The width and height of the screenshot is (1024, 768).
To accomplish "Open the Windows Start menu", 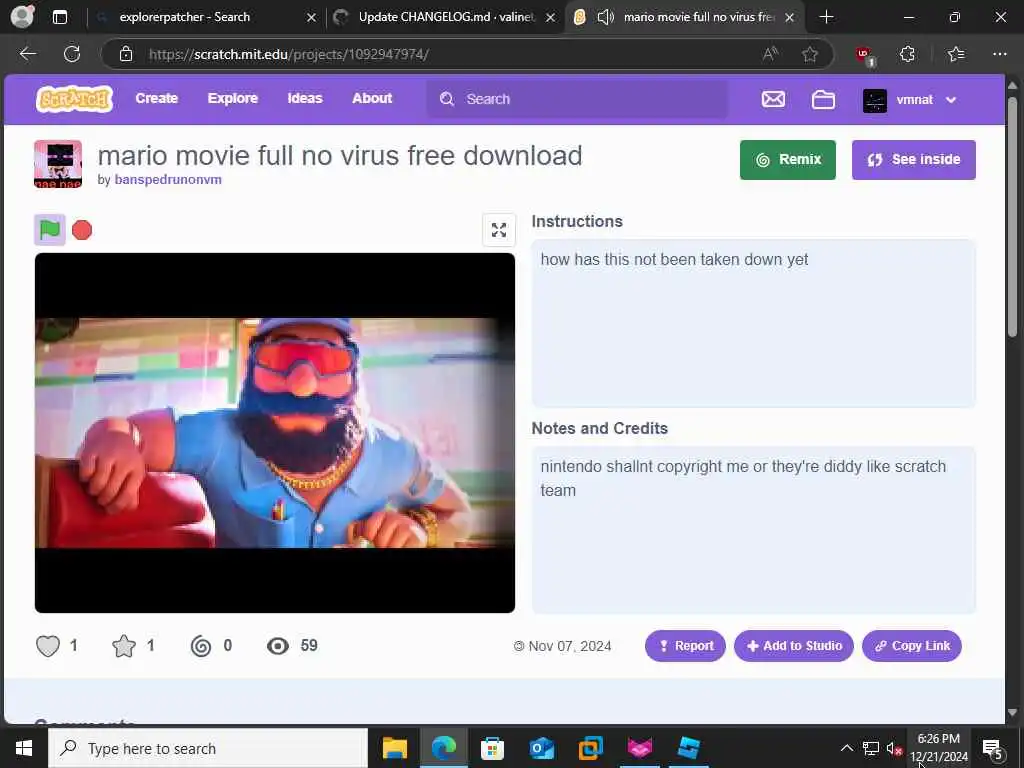I will pyautogui.click(x=24, y=748).
